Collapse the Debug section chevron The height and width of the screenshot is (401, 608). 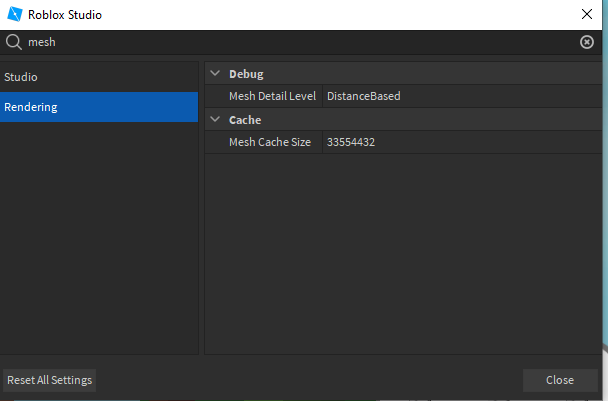215,73
